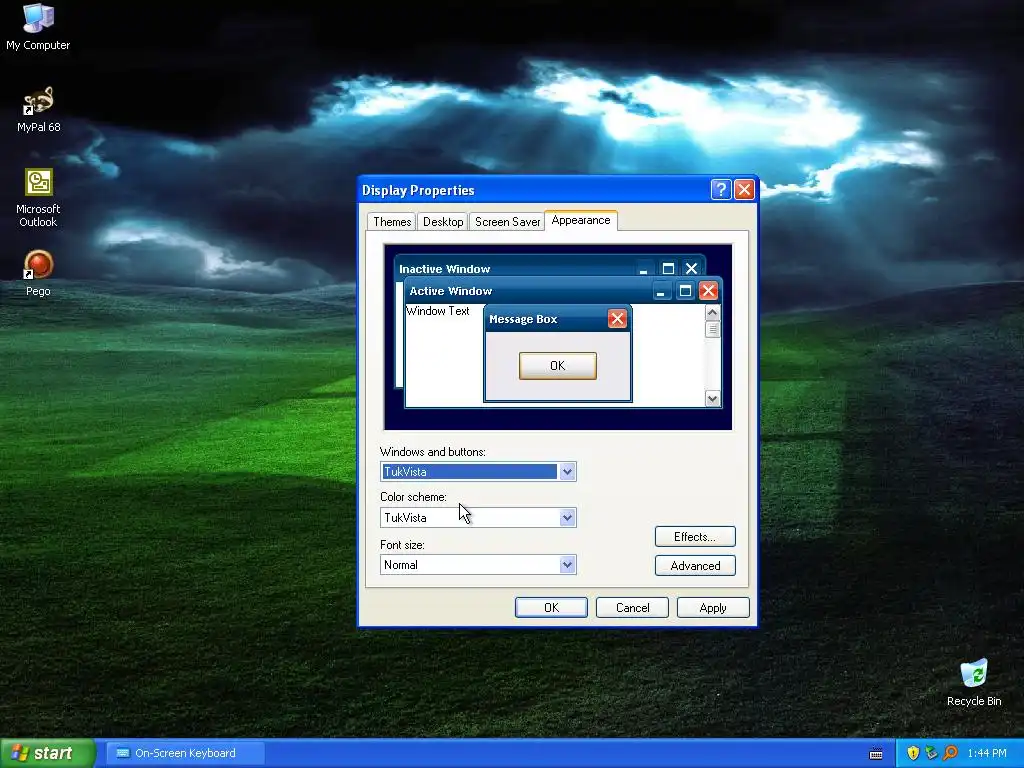Click the taskbar clock showing 1:44 PM
This screenshot has height=768, width=1024.
pos(987,753)
